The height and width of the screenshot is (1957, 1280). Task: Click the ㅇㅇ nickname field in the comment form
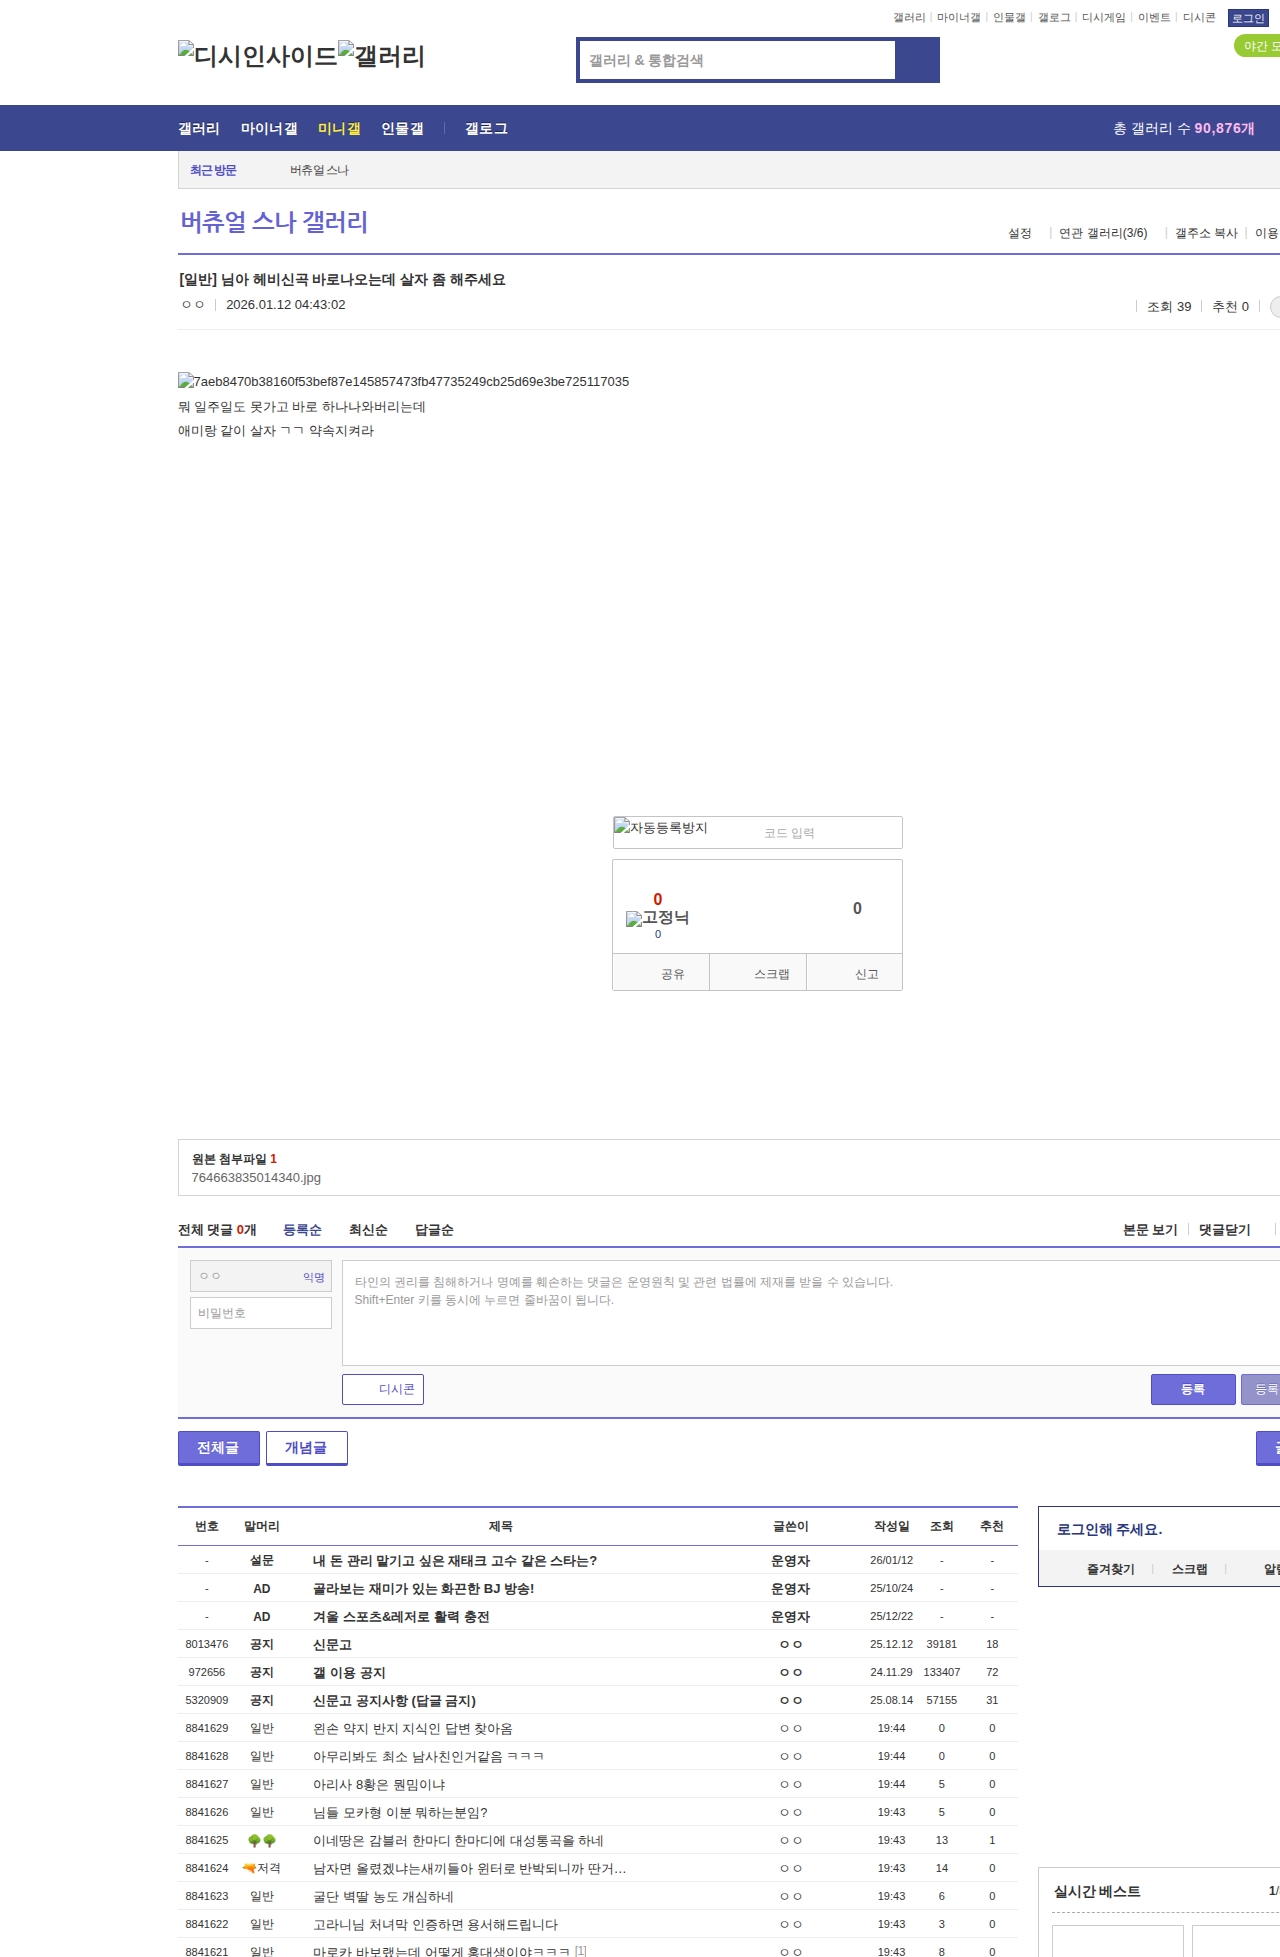(x=261, y=1276)
